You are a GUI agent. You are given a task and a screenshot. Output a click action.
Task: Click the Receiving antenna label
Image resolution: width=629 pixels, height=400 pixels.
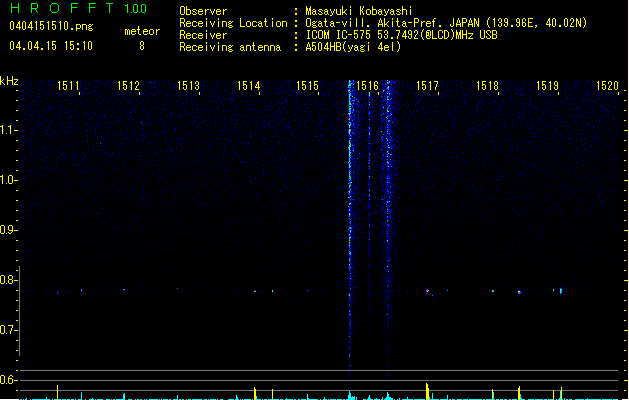click(x=230, y=47)
